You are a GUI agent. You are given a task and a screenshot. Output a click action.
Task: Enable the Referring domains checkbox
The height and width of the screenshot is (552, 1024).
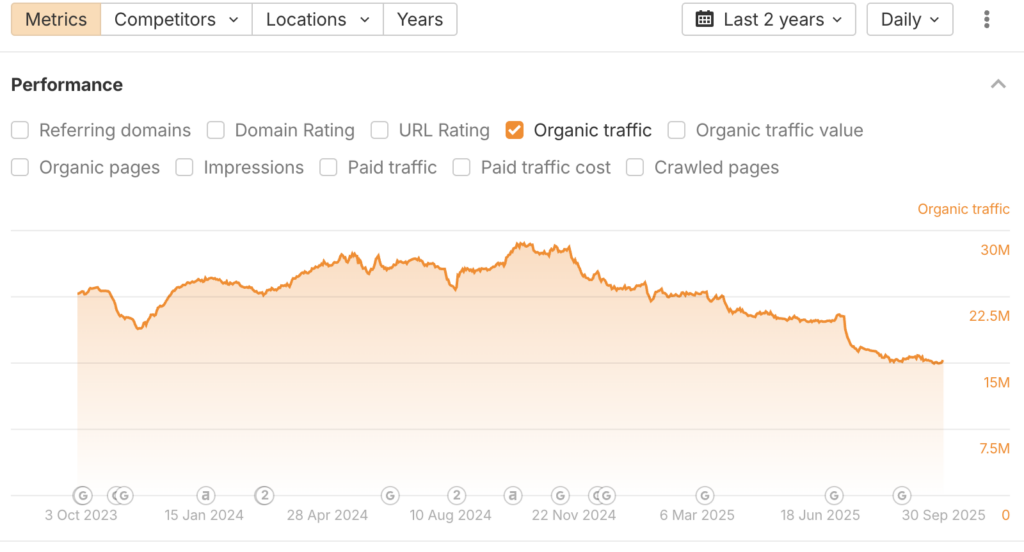pyautogui.click(x=20, y=130)
